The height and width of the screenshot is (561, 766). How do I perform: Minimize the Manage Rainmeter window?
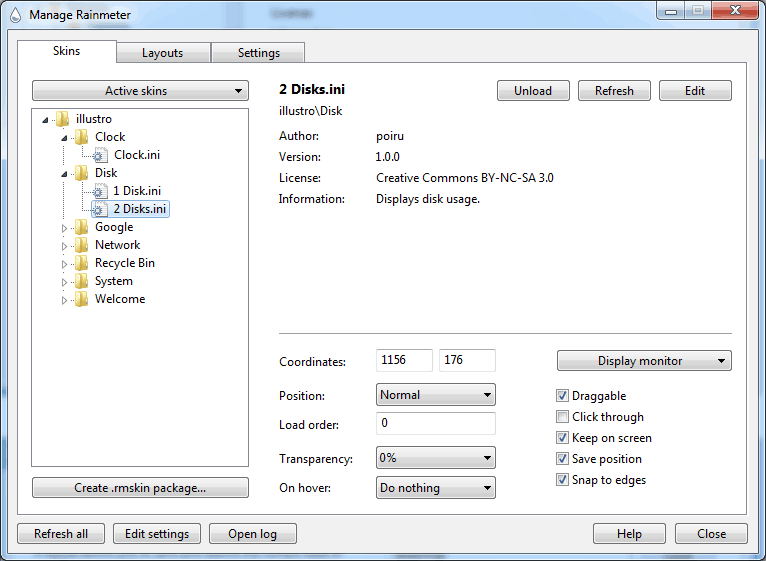pos(671,11)
